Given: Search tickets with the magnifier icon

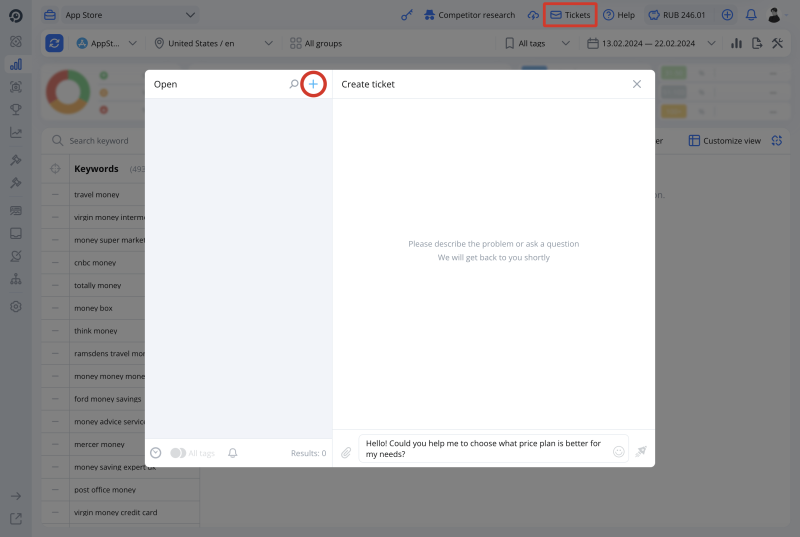Looking at the screenshot, I should point(294,84).
